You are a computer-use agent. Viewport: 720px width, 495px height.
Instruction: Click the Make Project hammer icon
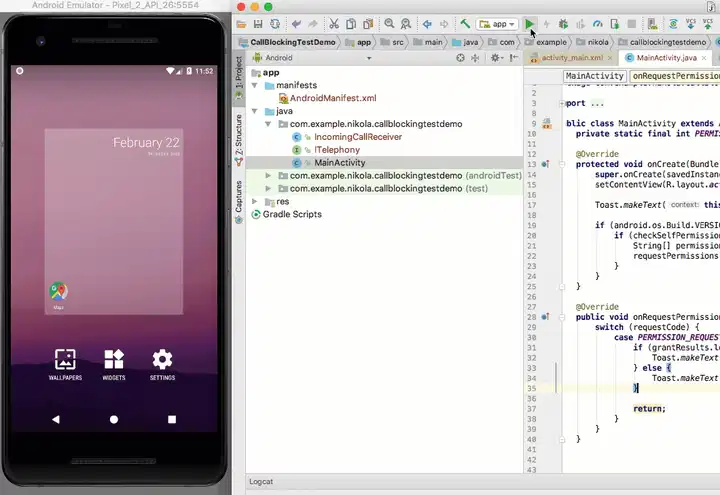tap(465, 23)
